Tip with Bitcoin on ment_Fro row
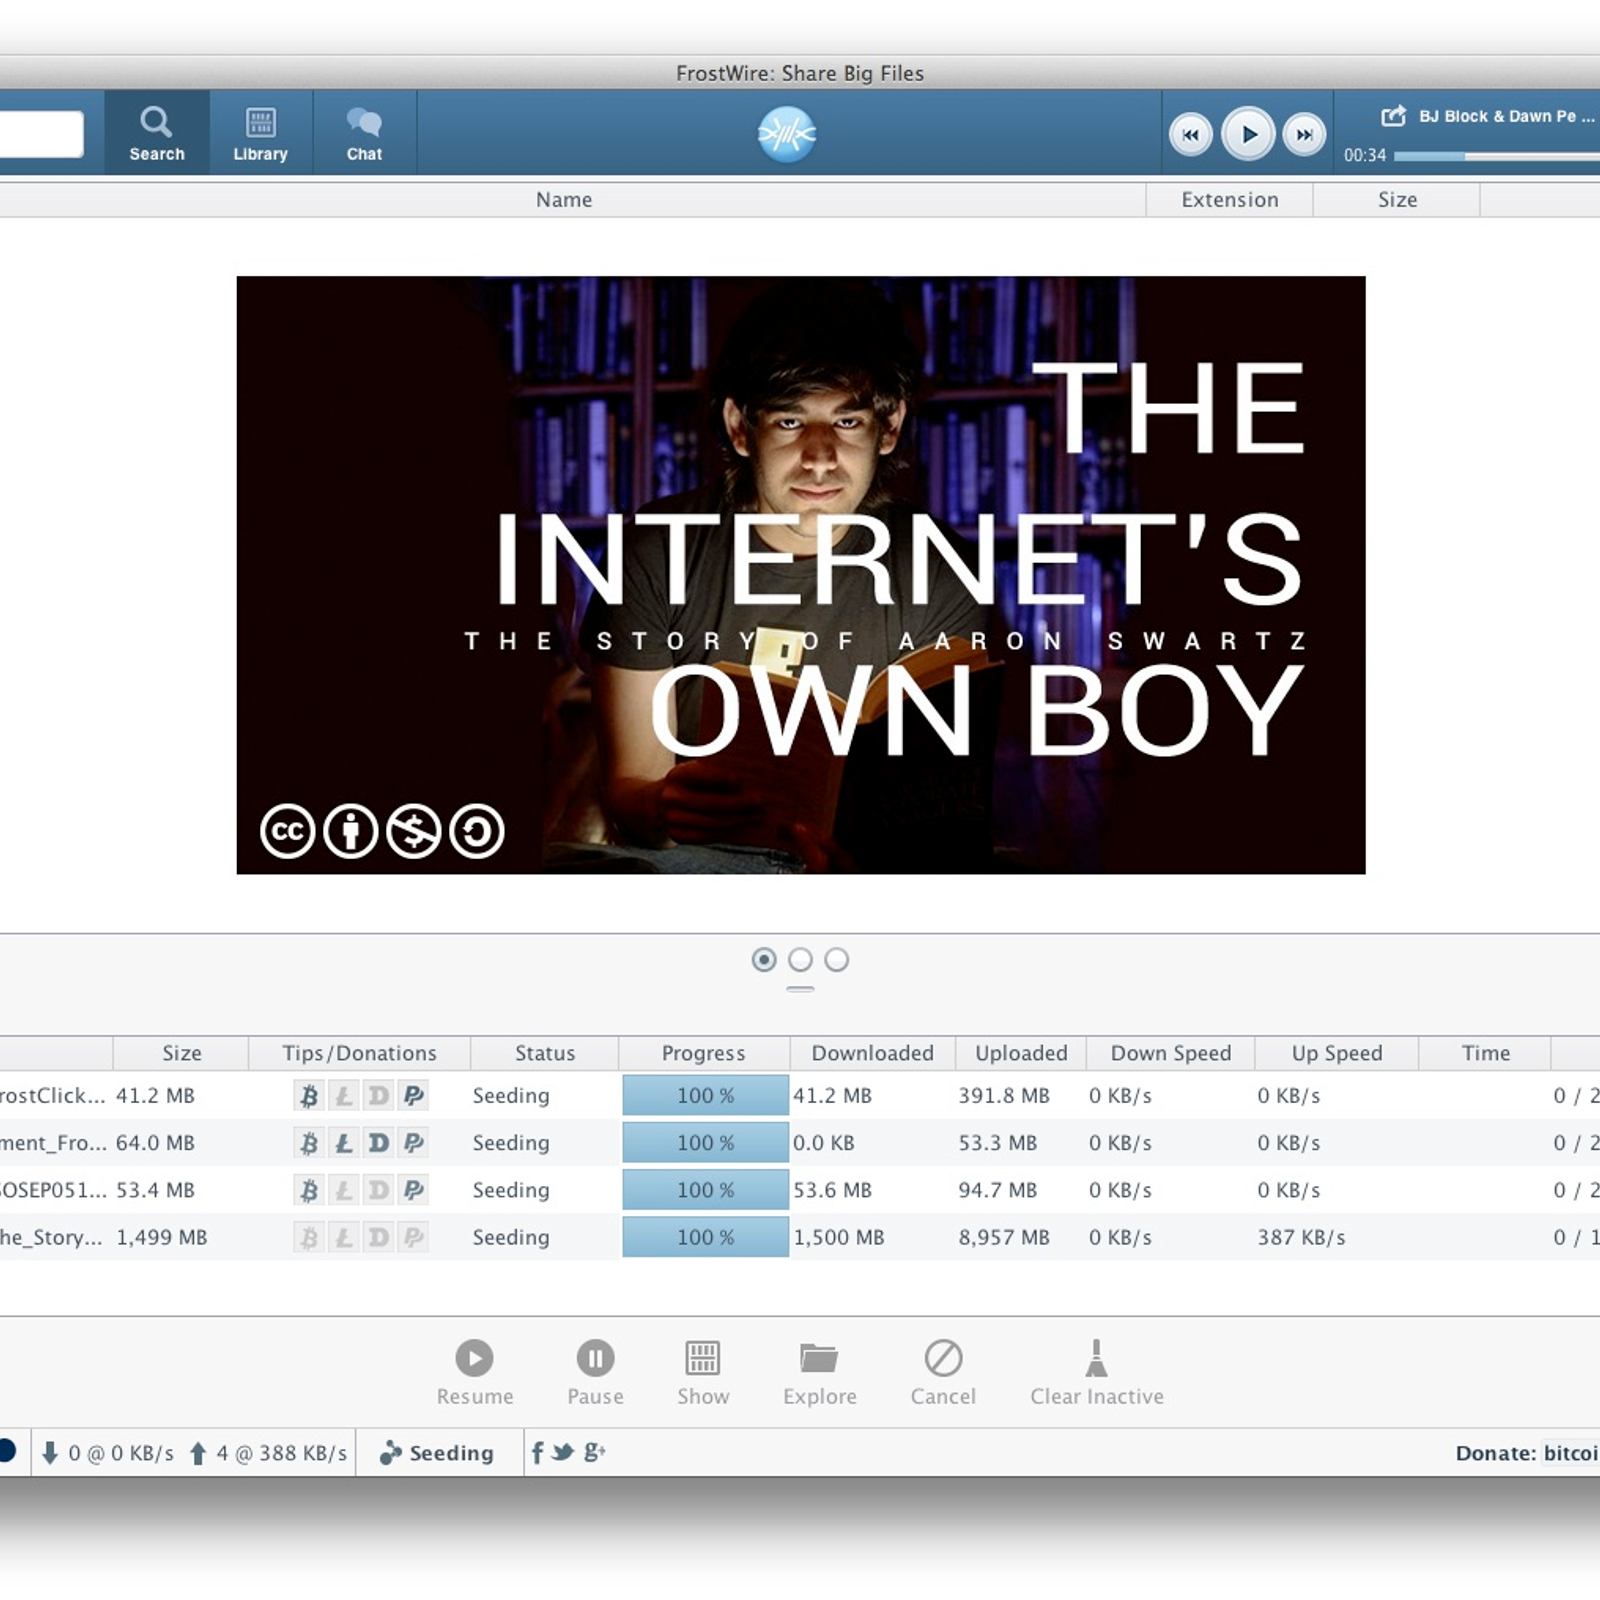The height and width of the screenshot is (1600, 1600). [309, 1143]
